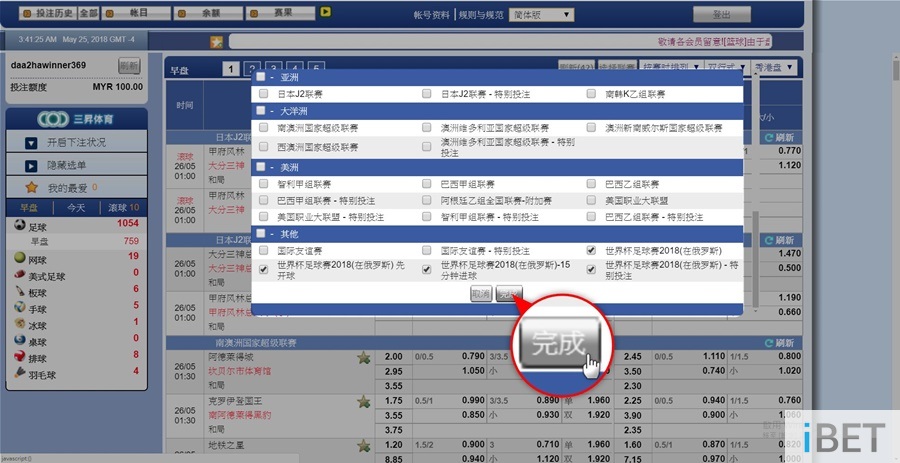Check the 南韩K乙组联赛 checkbox

[591, 94]
